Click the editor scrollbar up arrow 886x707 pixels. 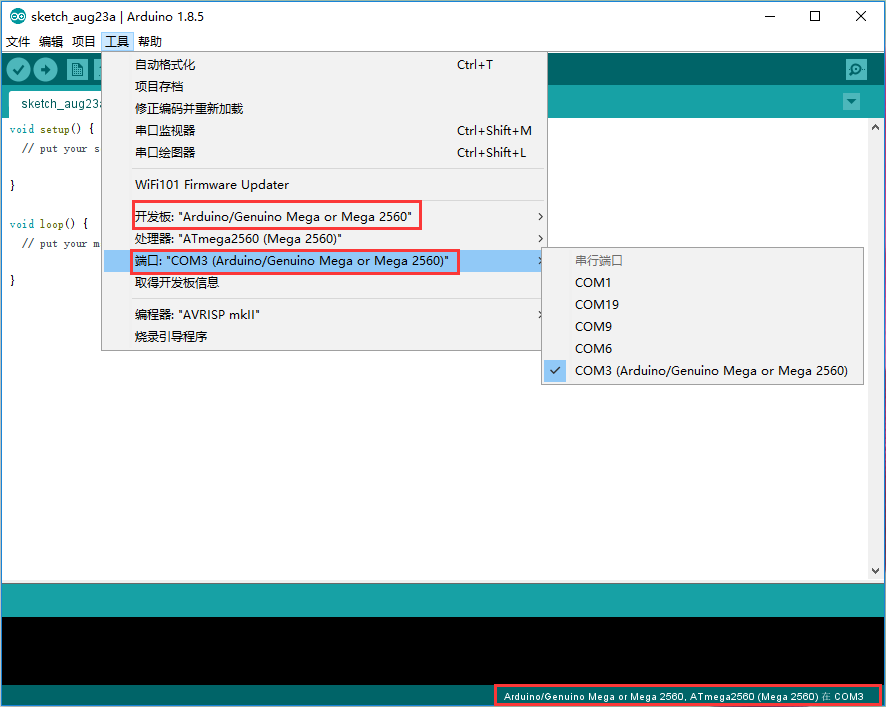tap(875, 127)
